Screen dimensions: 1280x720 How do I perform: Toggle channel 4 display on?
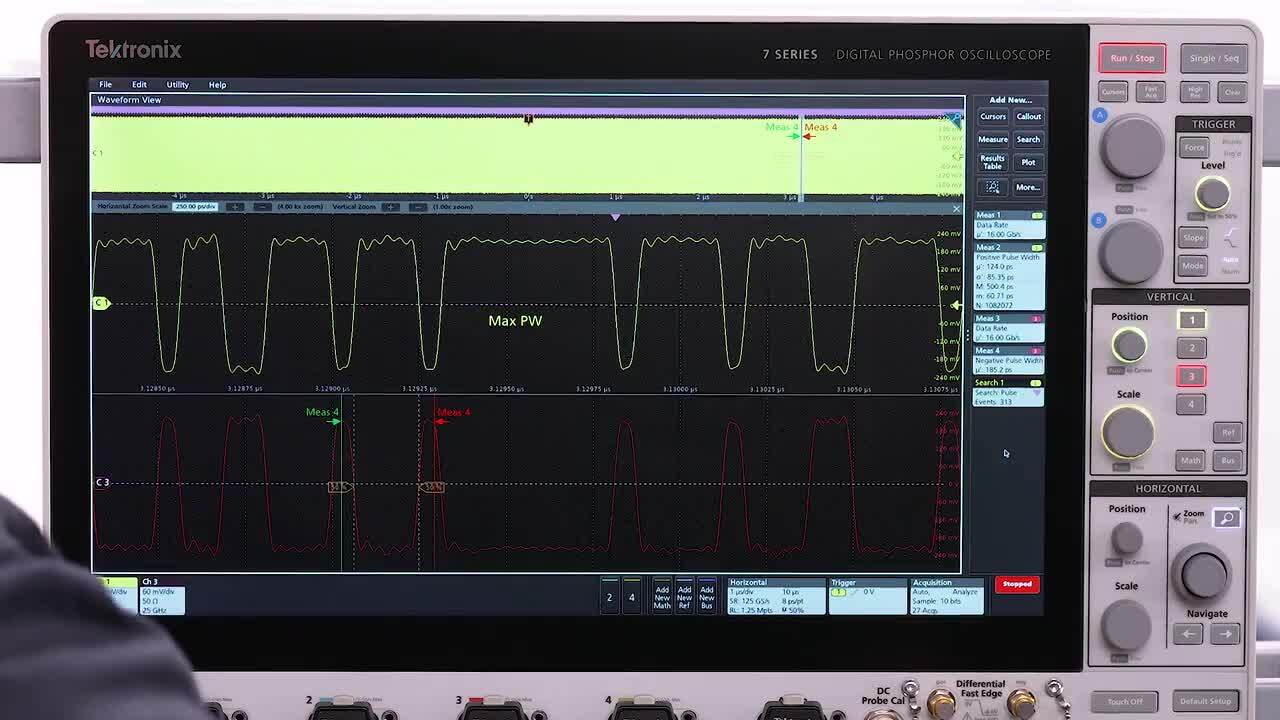(630, 597)
